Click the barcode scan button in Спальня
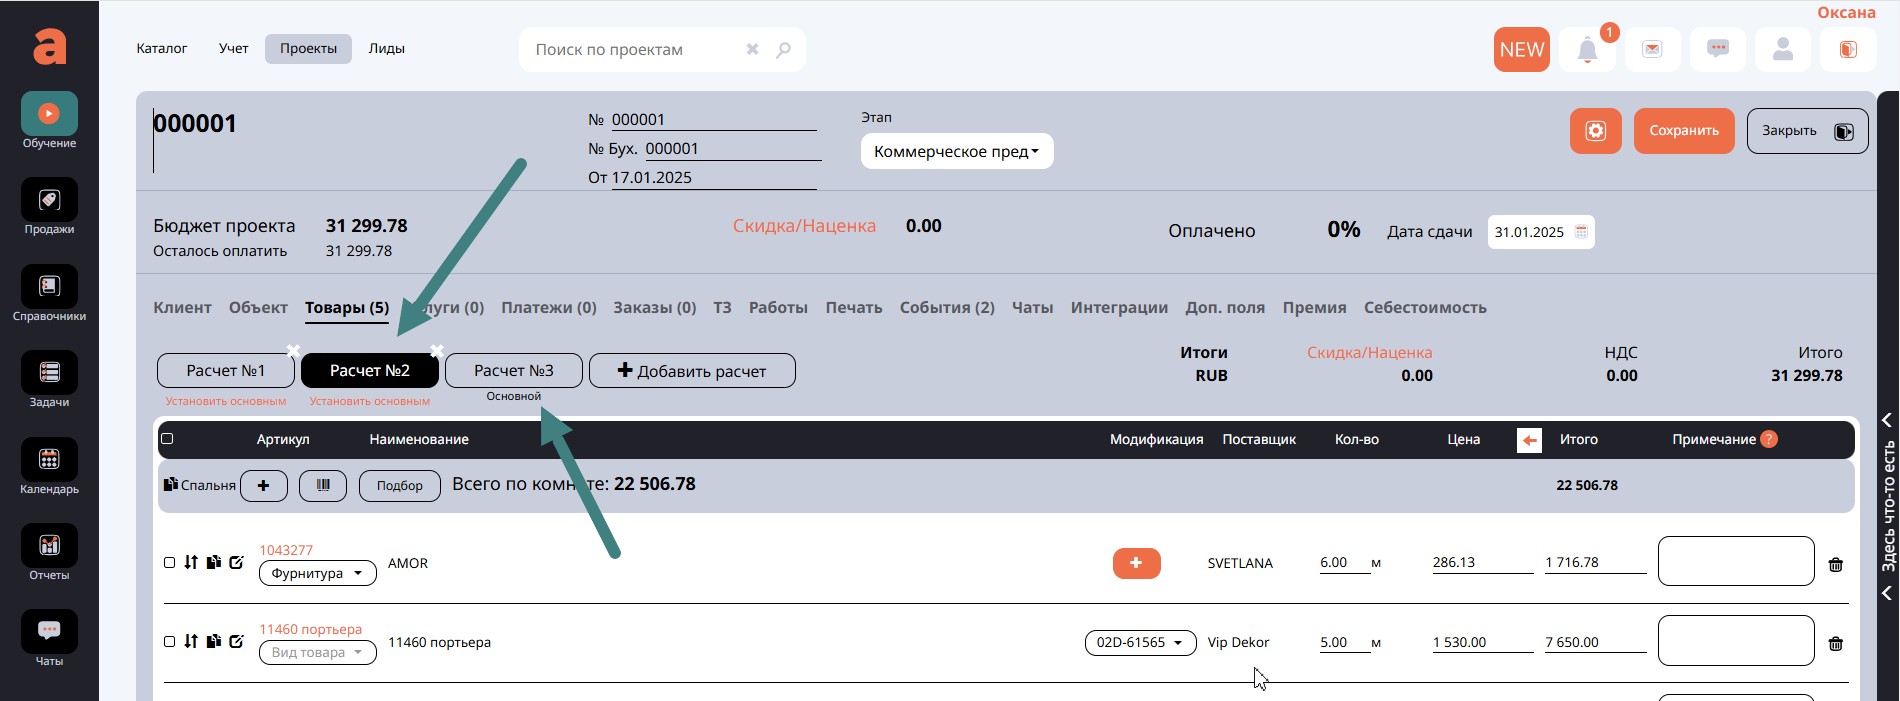 tap(323, 485)
